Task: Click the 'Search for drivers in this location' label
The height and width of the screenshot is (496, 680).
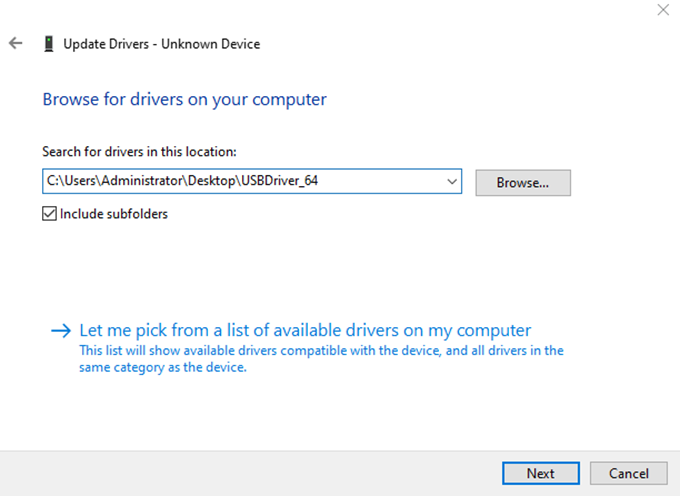Action: click(x=139, y=151)
